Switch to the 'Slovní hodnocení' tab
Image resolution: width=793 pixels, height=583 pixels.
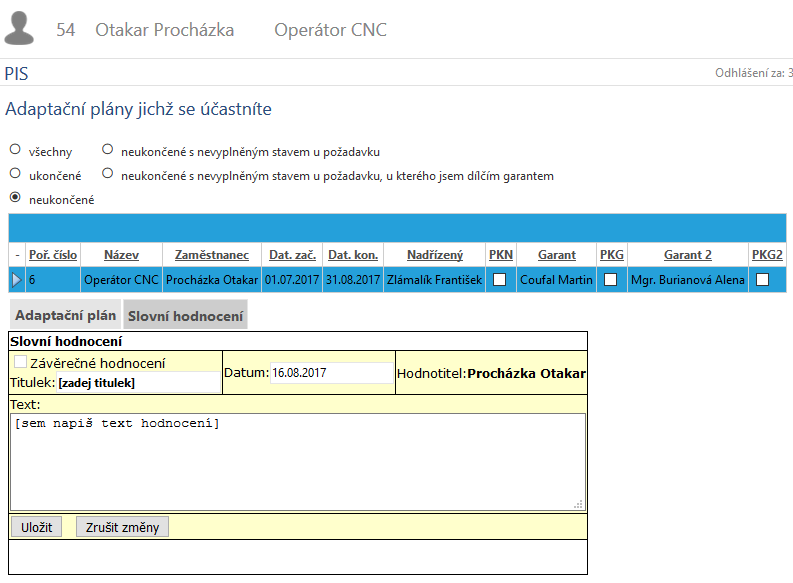(186, 316)
